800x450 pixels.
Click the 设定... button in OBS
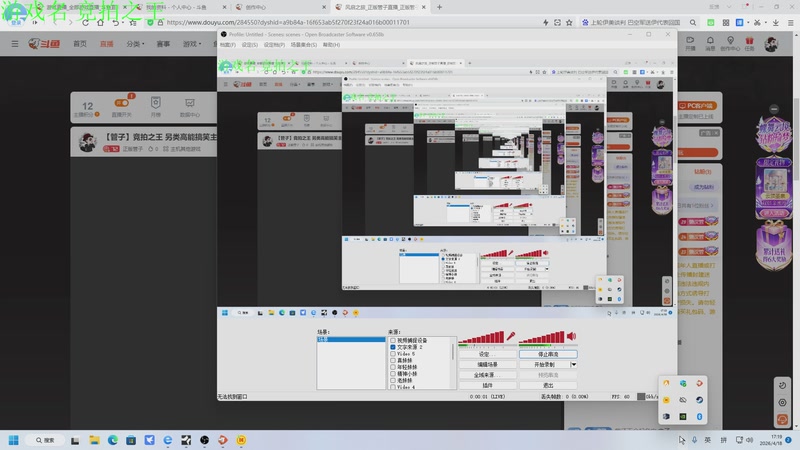coord(487,354)
